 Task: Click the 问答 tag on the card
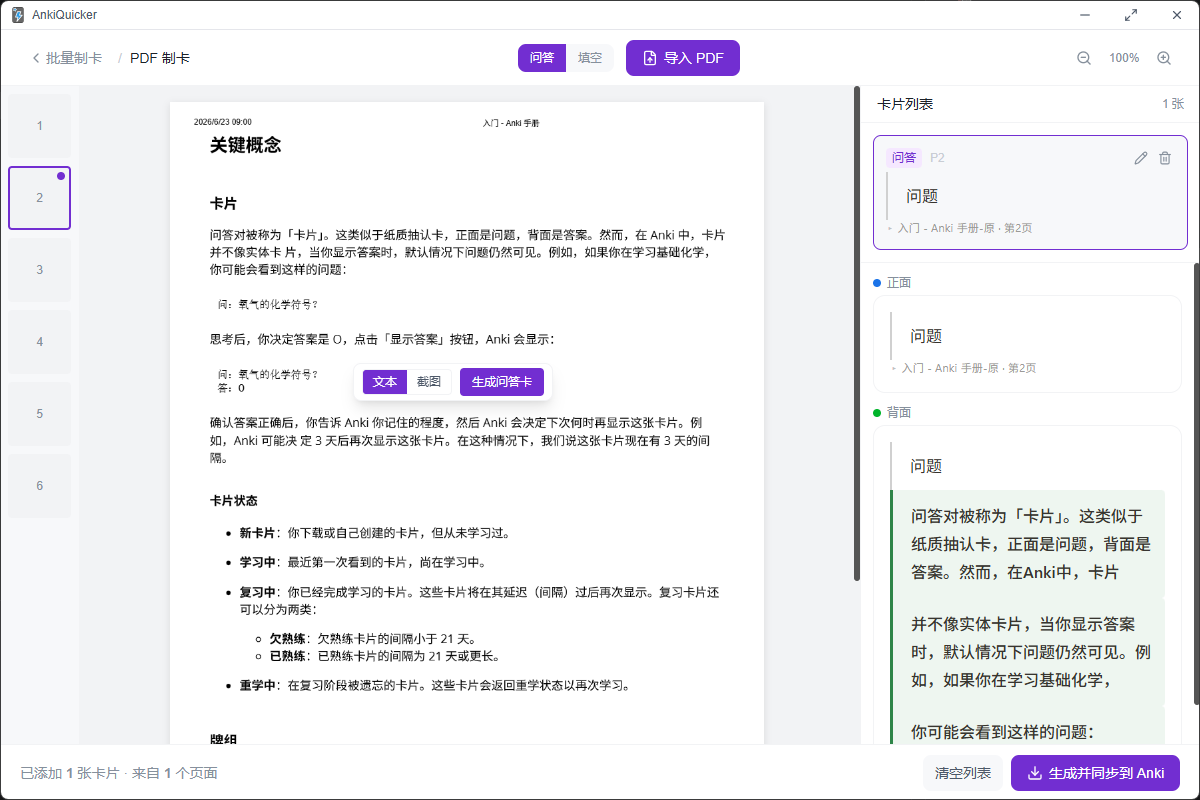(904, 158)
